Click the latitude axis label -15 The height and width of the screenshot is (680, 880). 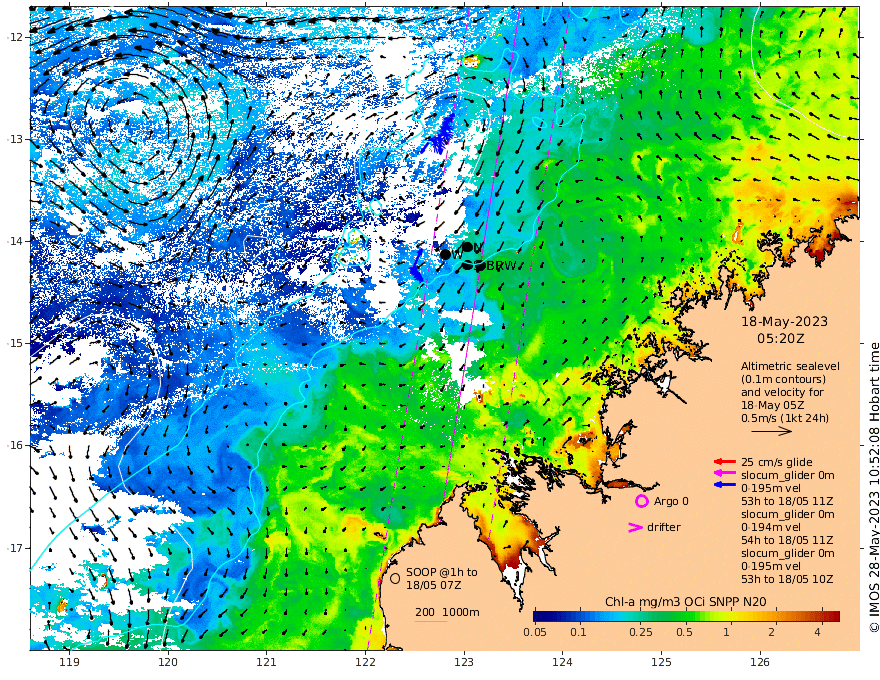click(15, 343)
